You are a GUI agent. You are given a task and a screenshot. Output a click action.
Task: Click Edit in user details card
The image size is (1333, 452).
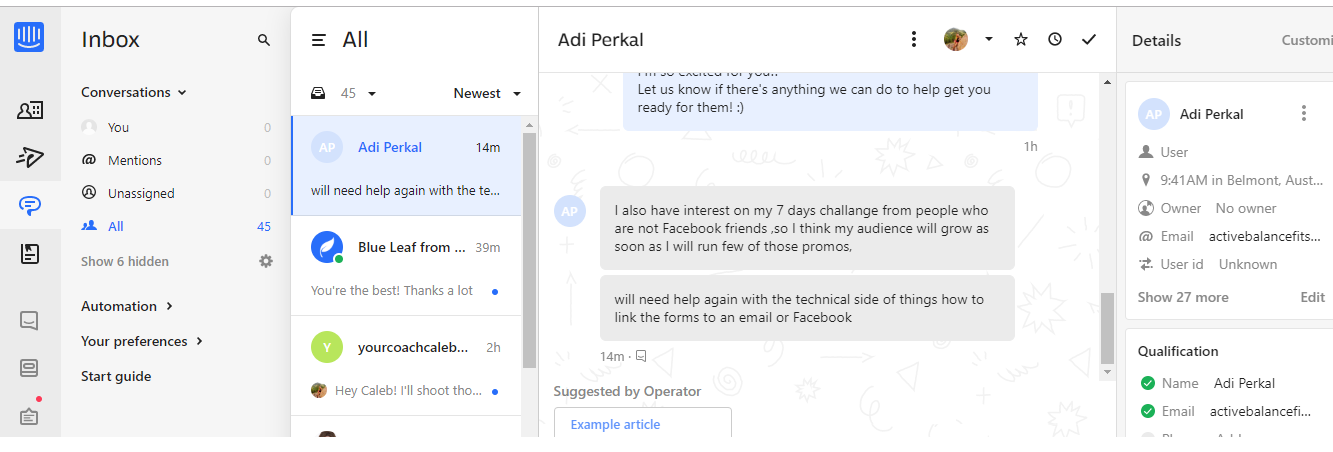(1312, 297)
